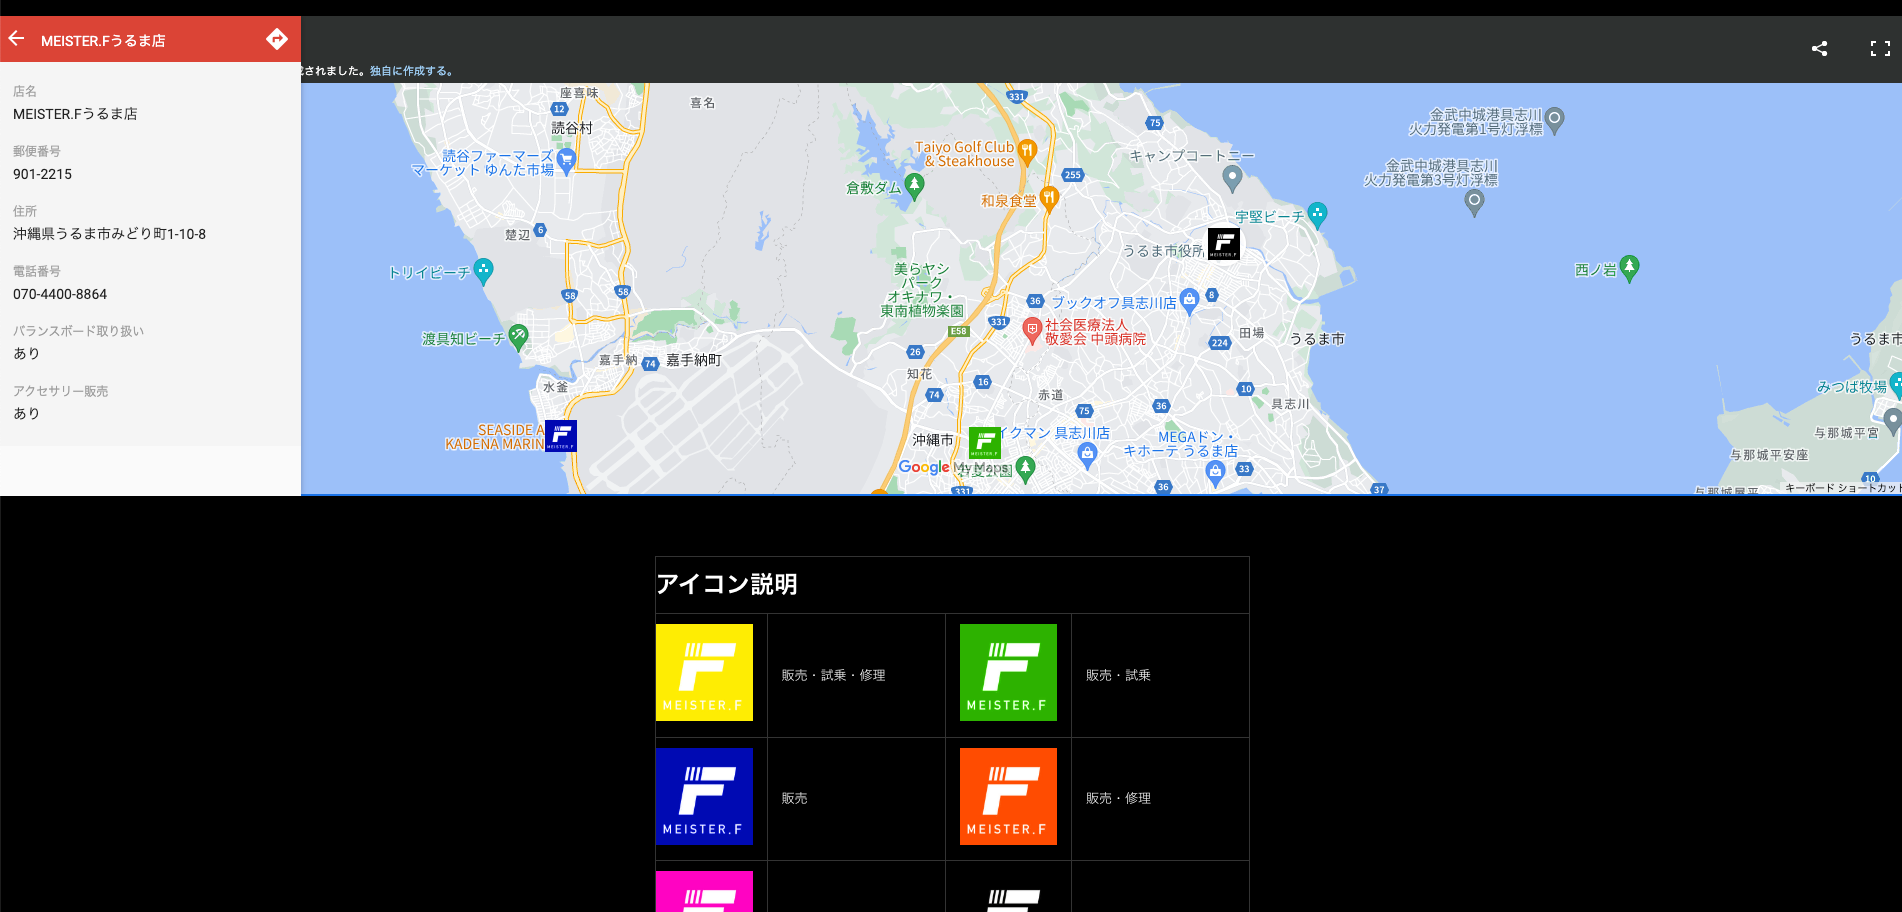This screenshot has height=912, width=1902.
Task: Open the 火力発電第1号灯浮標 location pin
Action: [1555, 121]
